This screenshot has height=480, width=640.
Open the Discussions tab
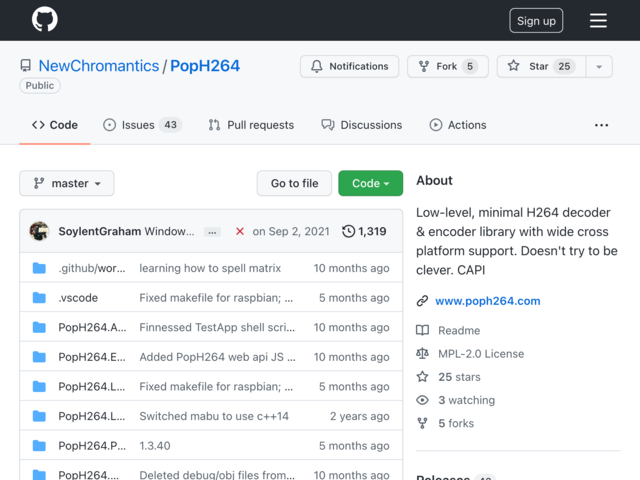point(362,125)
